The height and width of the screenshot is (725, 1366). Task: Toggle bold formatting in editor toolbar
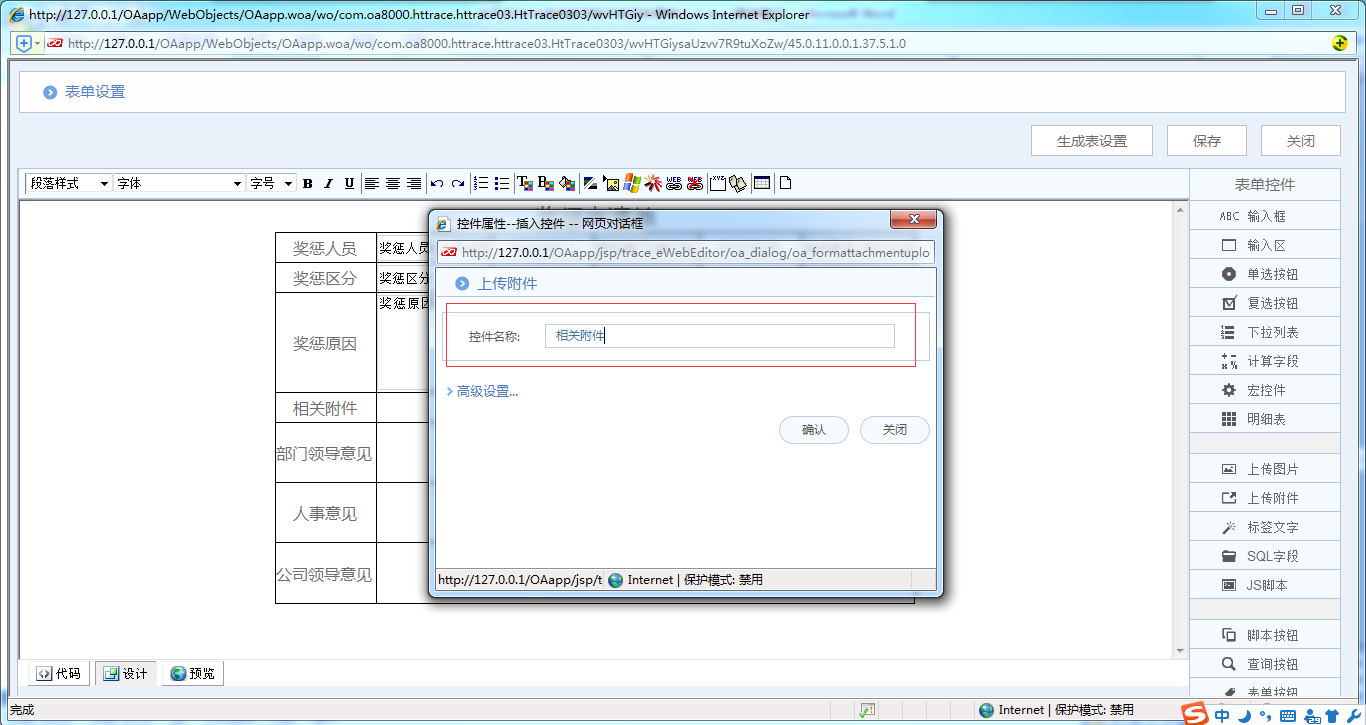tap(308, 184)
